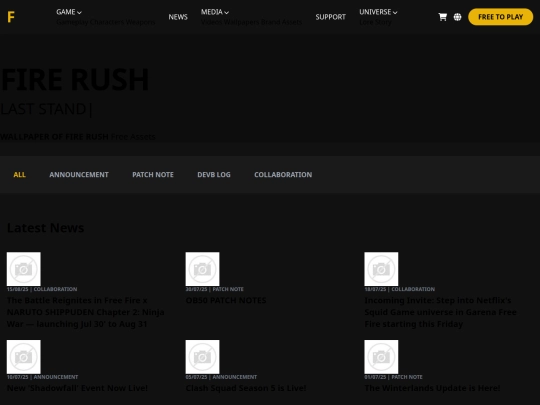Click the yellow F site logo
The image size is (540, 405).
(11, 17)
